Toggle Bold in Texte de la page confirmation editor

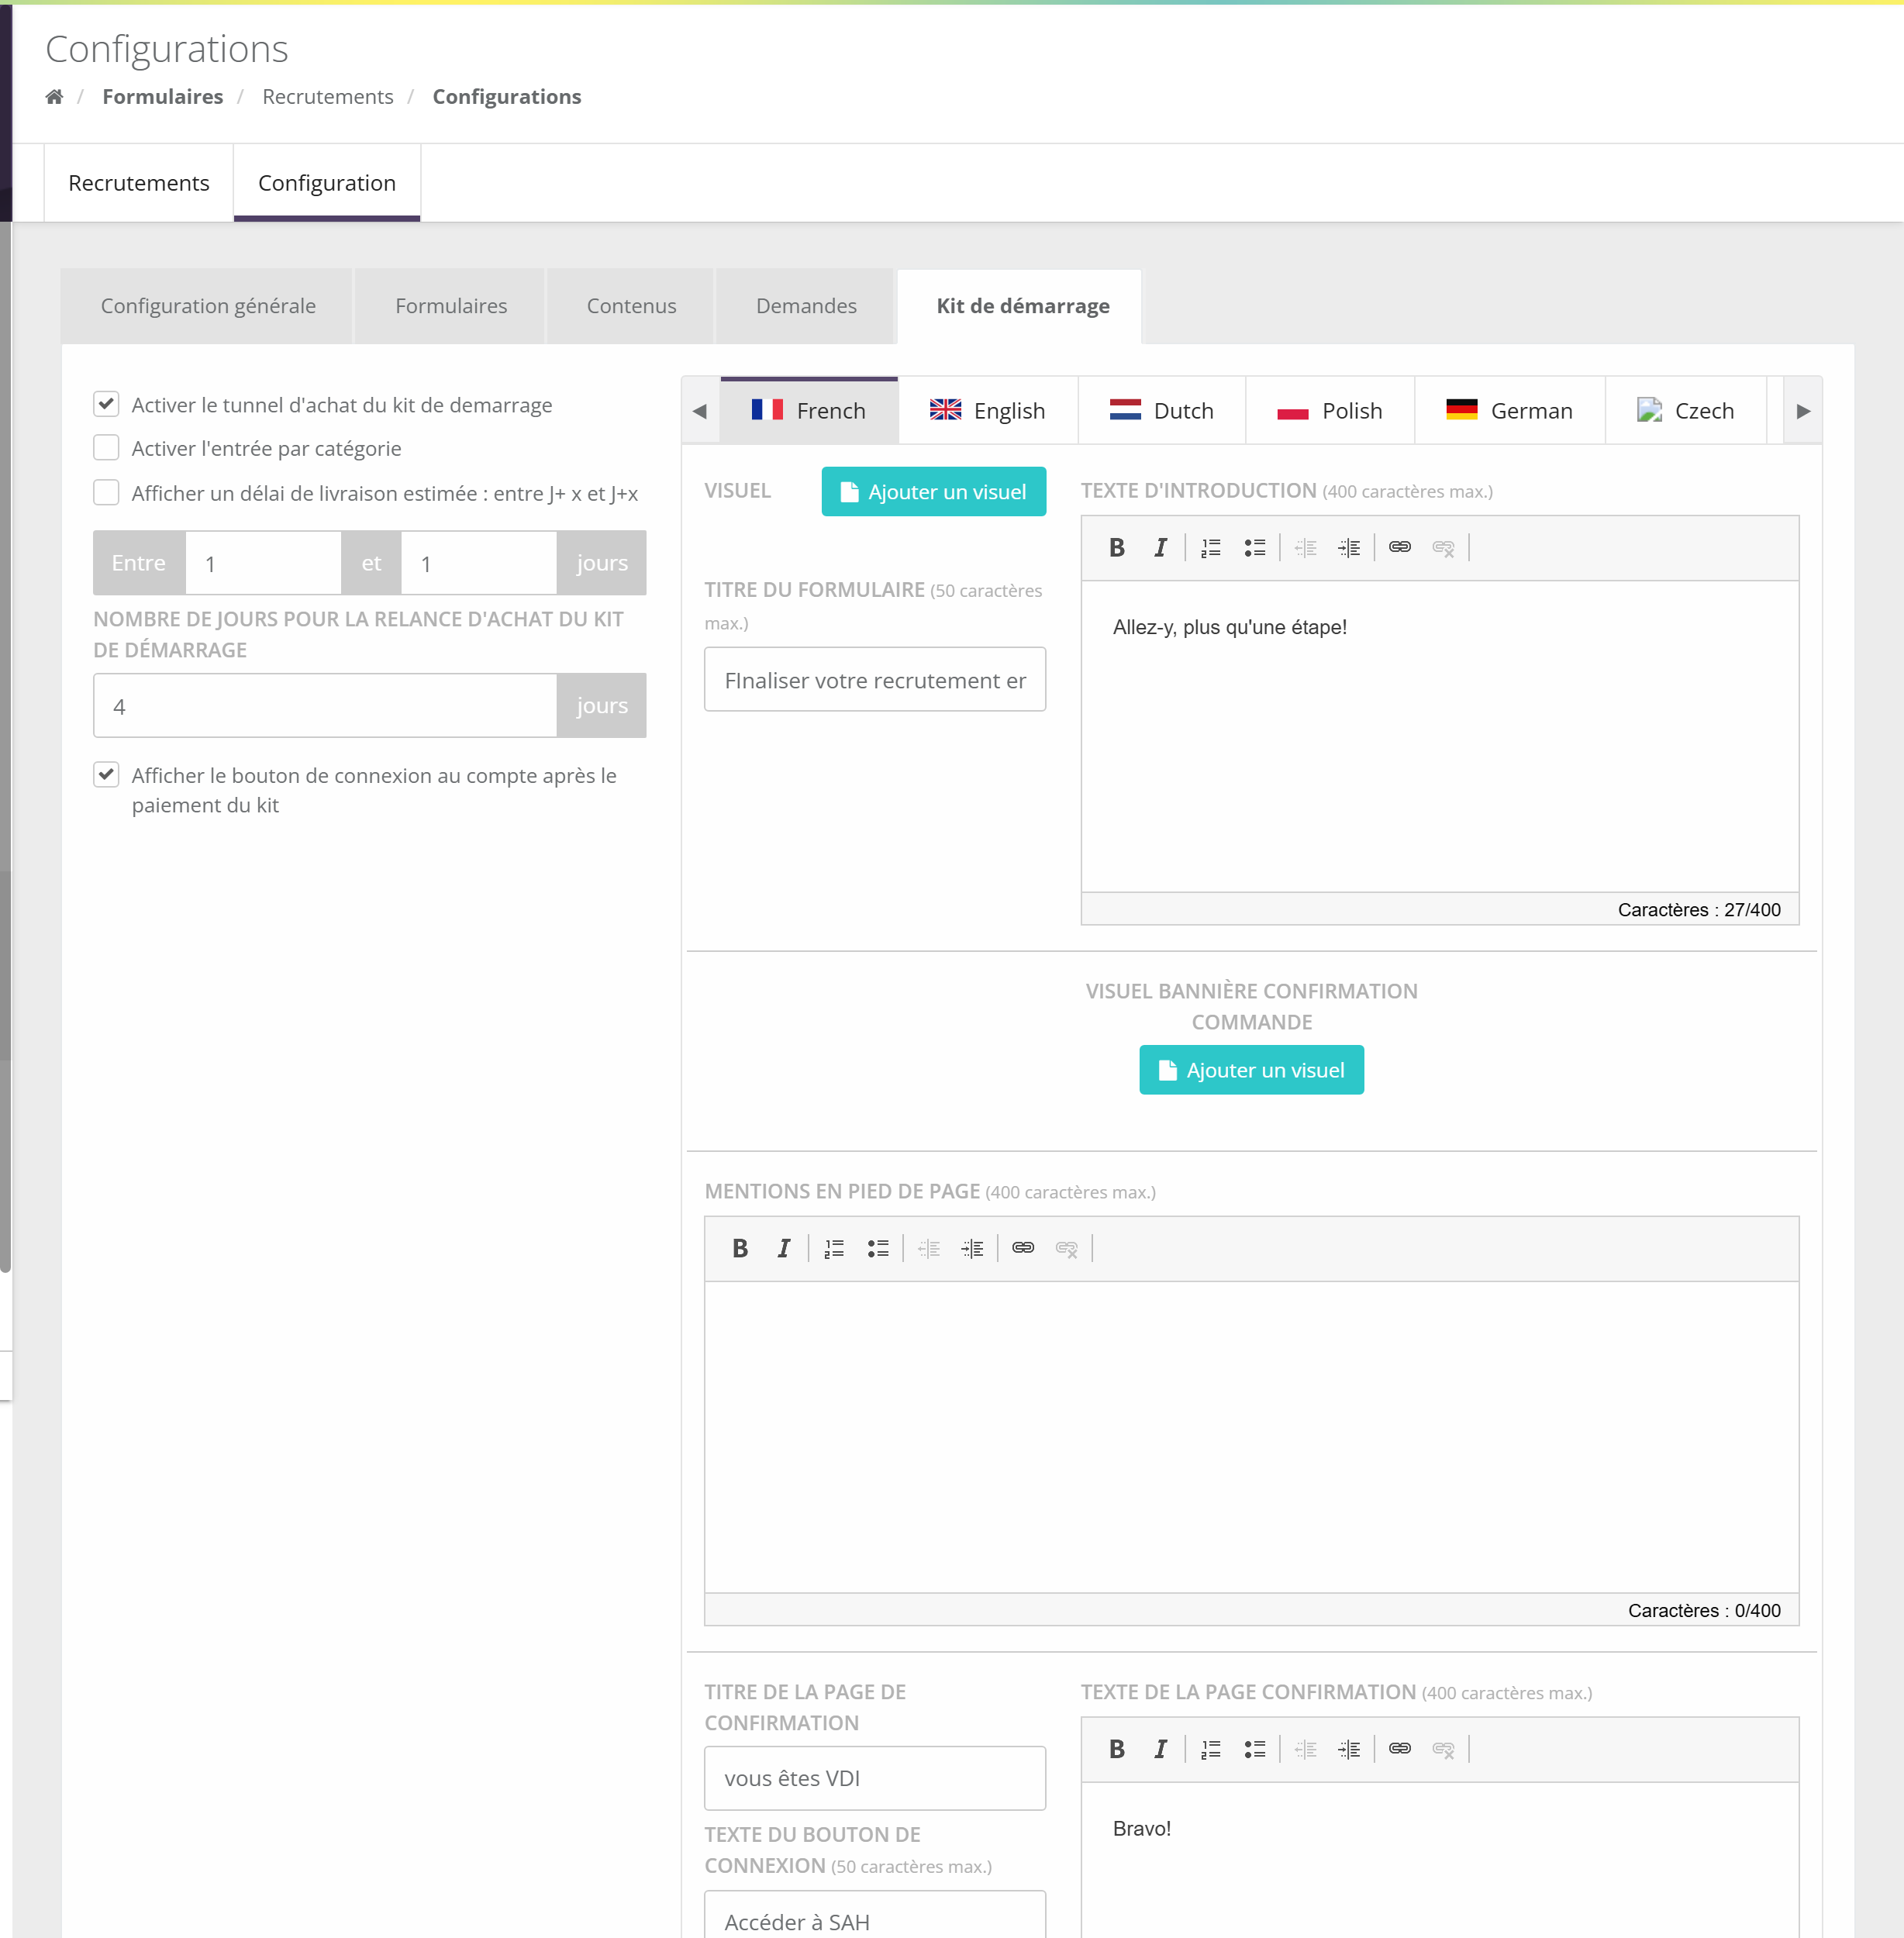[x=1117, y=1749]
